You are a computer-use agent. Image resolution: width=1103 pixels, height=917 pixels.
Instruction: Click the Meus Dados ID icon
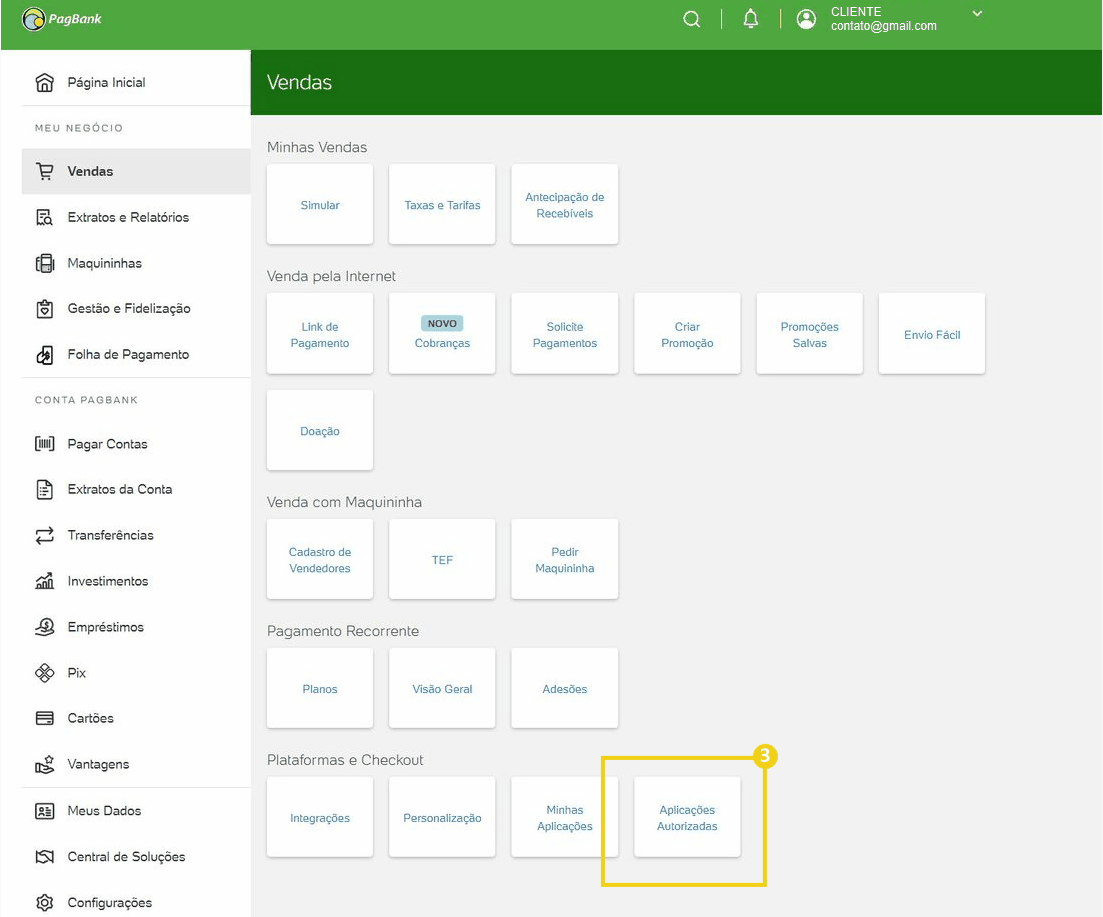(44, 811)
